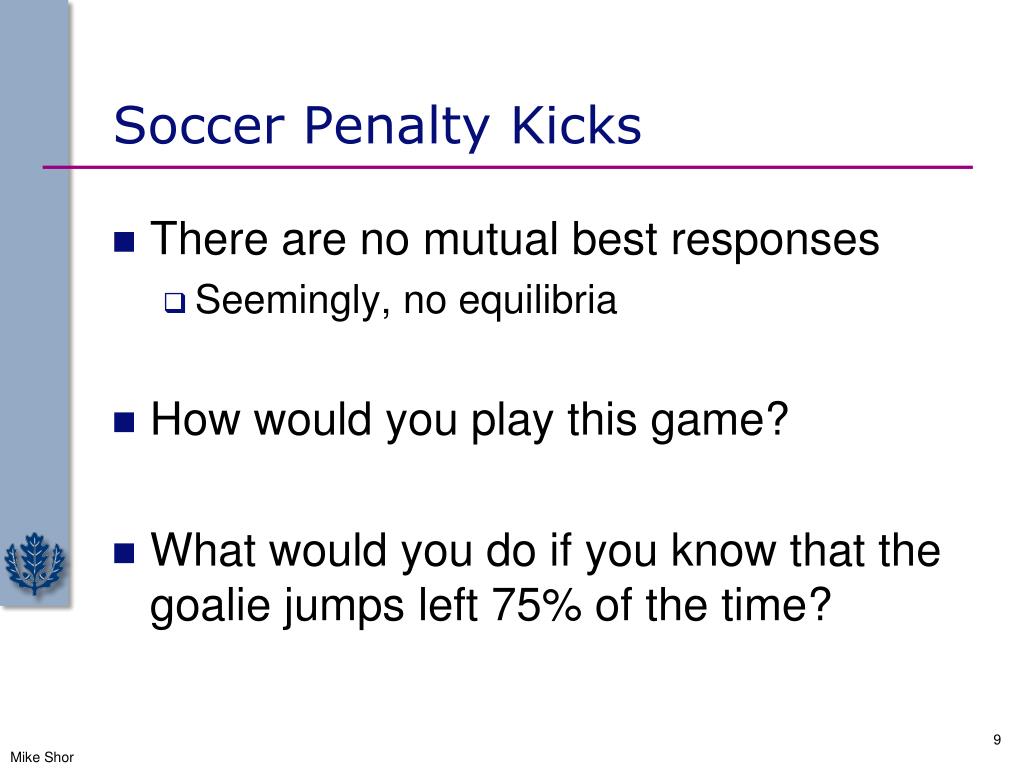This screenshot has height=768, width=1024.
Task: Click the word 'responses' in first bullet
Action: 775,241
